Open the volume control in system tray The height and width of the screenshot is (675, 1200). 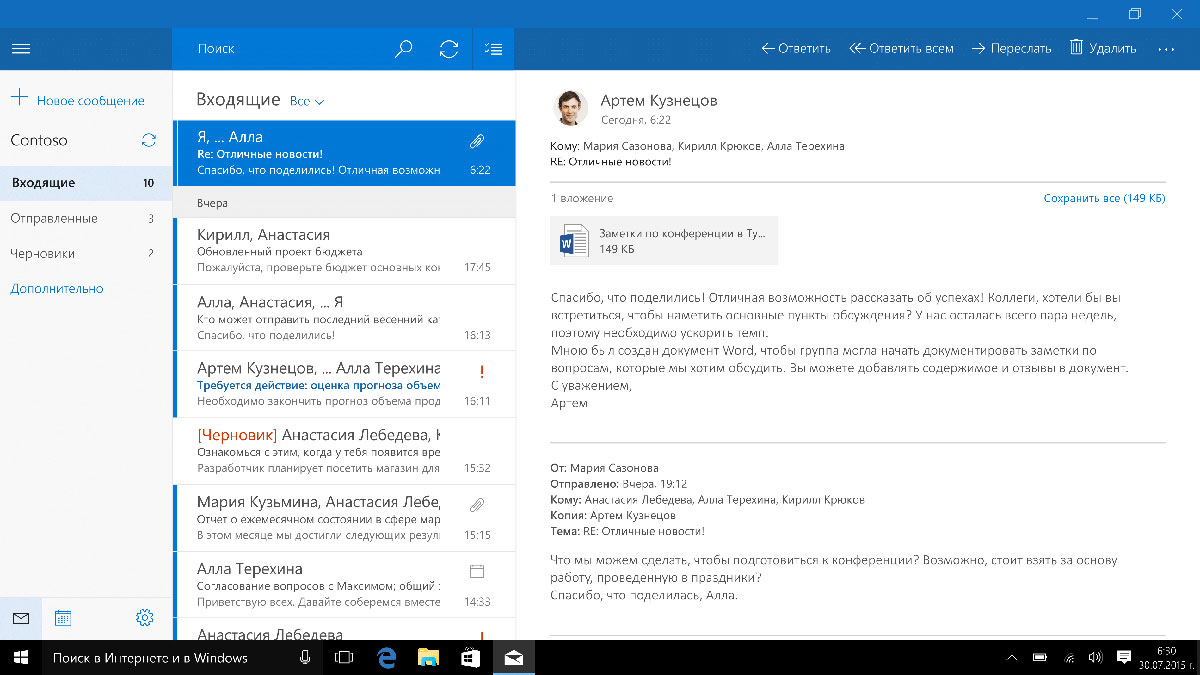tap(1095, 657)
